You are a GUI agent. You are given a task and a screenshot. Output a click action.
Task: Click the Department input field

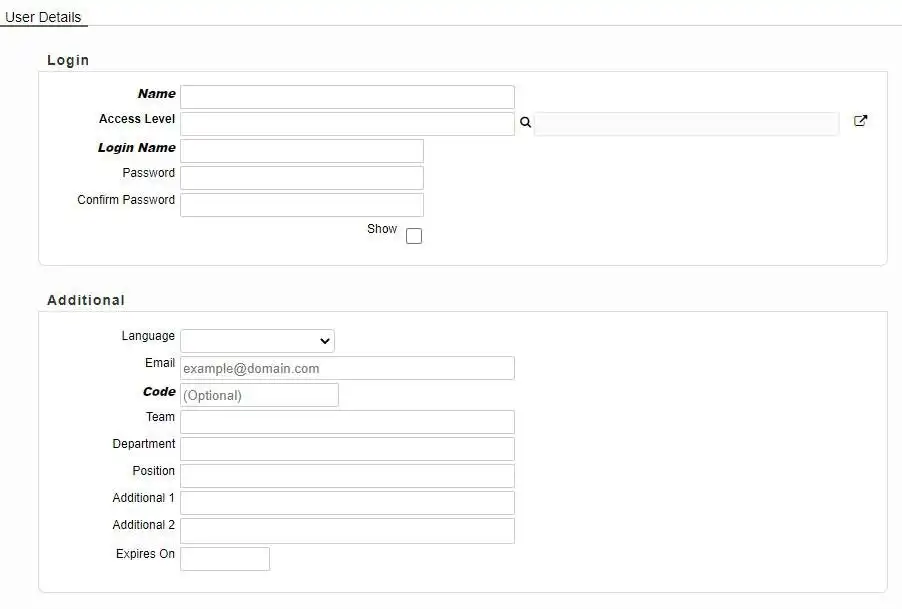[x=347, y=449]
